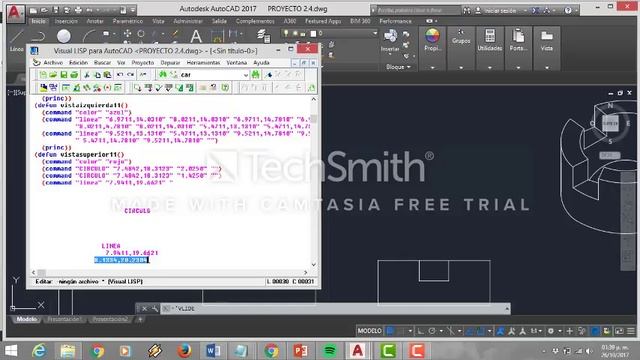Click New file icon in Visual LISP toolbar
This screenshot has height=360, width=640.
43,75
